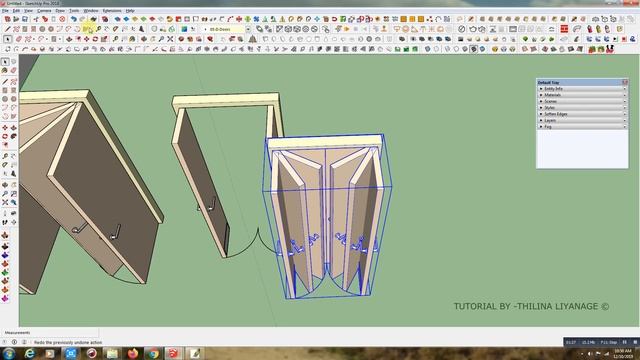Viewport: 640px width, 360px height.
Task: Select the Arc tool in left toolbar
Action: [5, 107]
